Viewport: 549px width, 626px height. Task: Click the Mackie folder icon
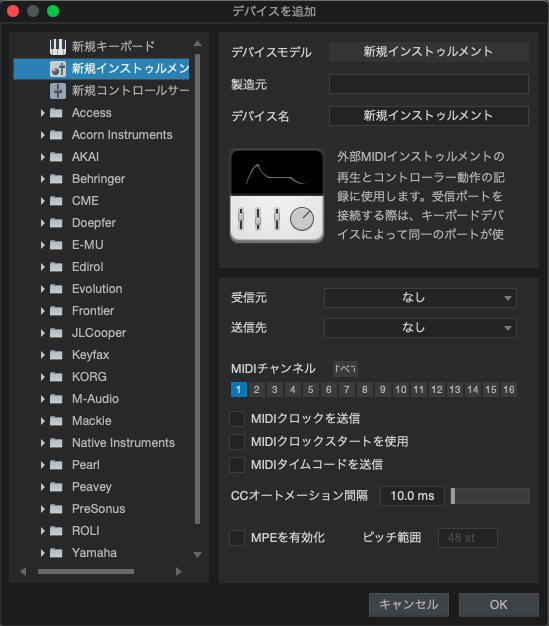click(x=56, y=420)
